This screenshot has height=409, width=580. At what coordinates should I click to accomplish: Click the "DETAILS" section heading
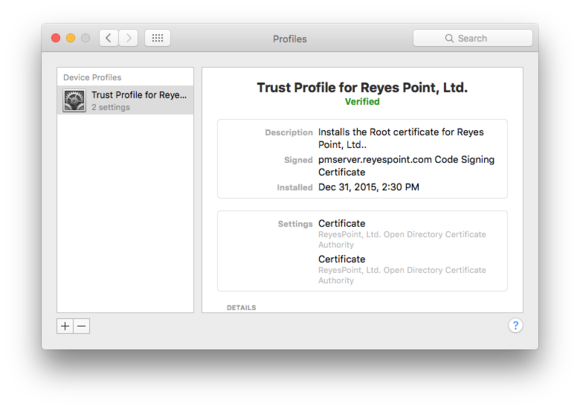[x=241, y=308]
